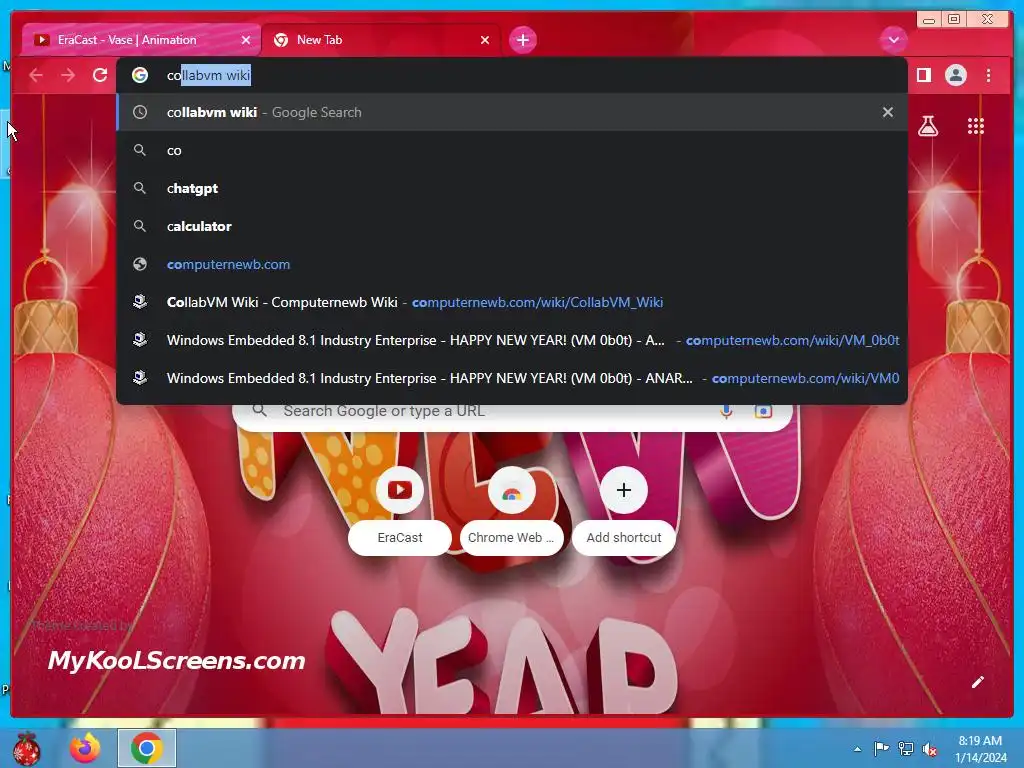
Task: Open Google Lens image search icon
Action: (763, 411)
